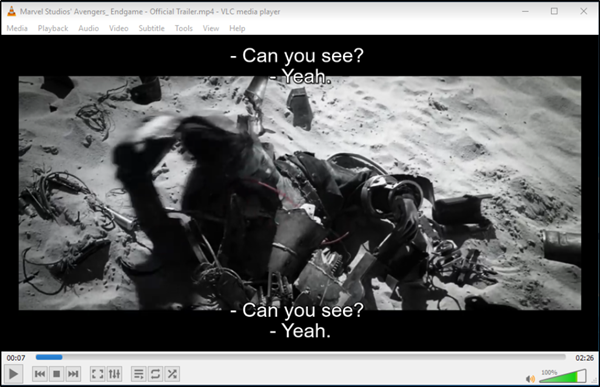600x387 pixels.
Task: Seek on the playback progress bar
Action: [301, 357]
